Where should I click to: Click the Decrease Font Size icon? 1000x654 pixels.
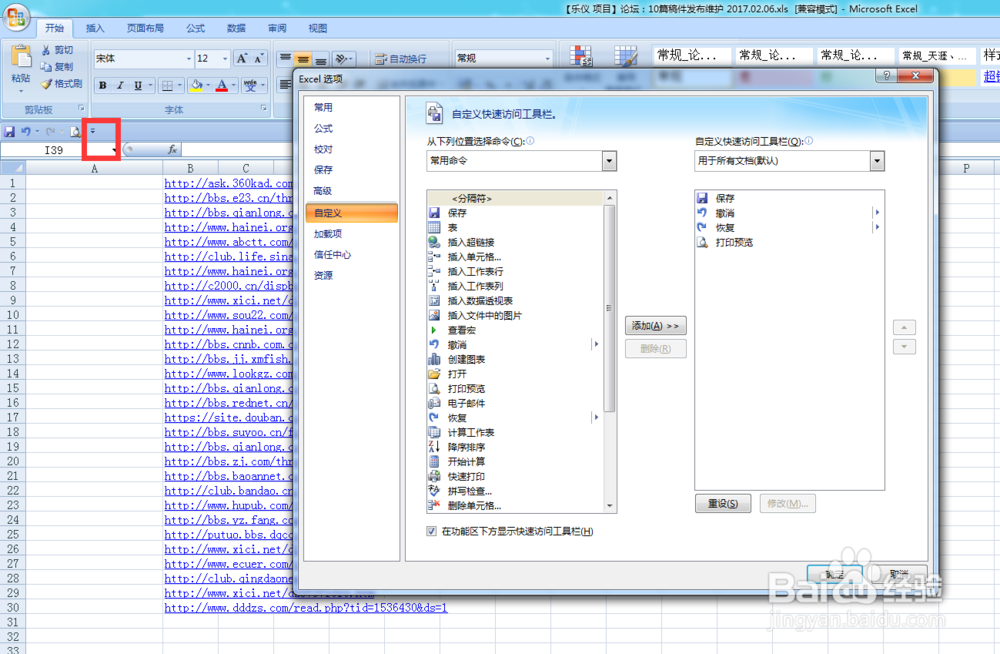(258, 59)
